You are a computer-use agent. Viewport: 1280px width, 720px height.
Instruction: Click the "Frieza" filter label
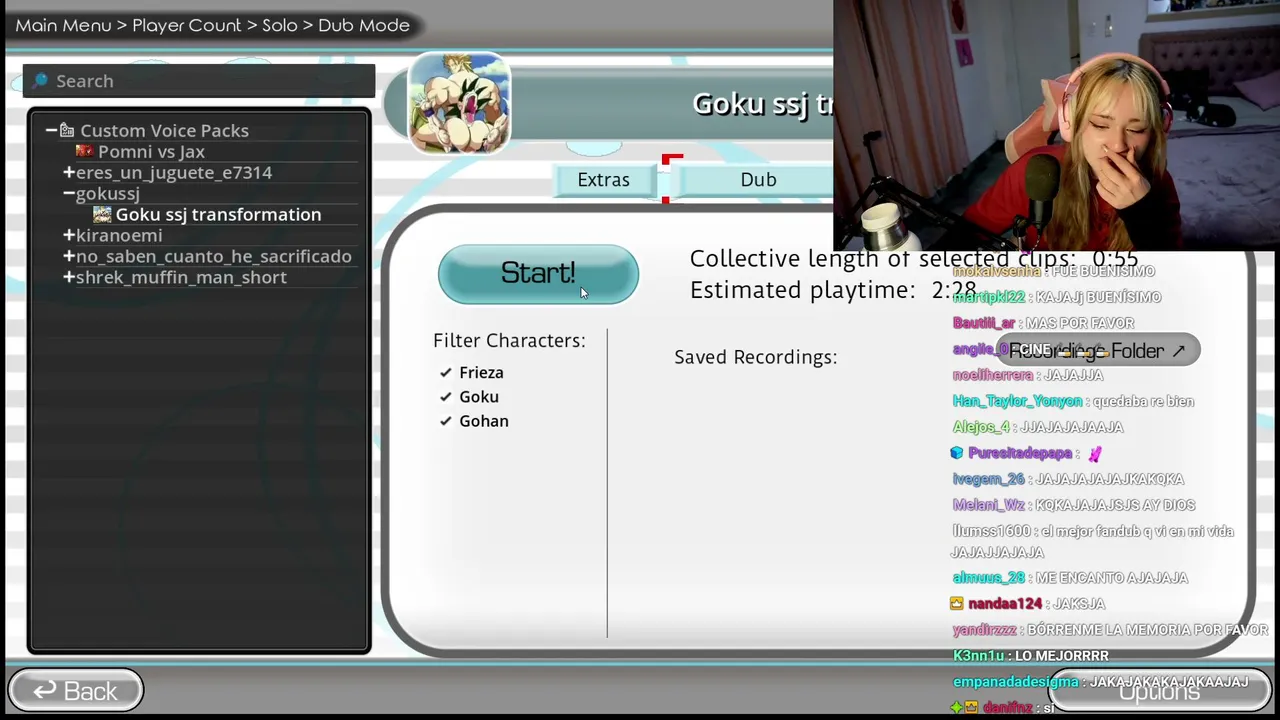[x=481, y=372]
